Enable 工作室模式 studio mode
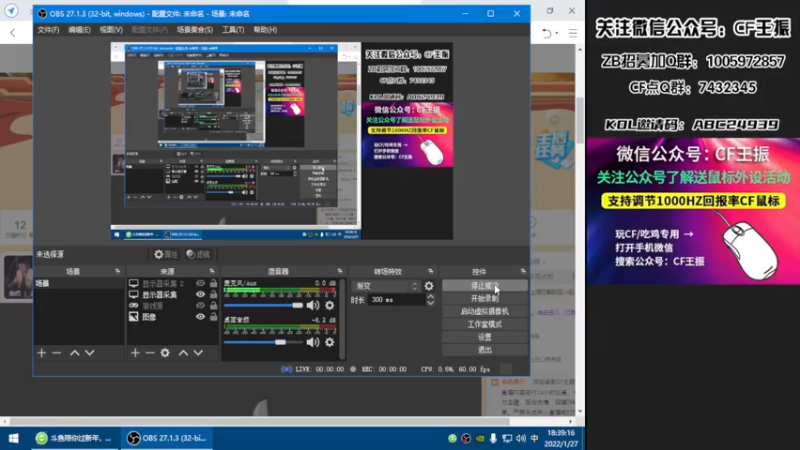This screenshot has height=450, width=800. click(x=485, y=324)
